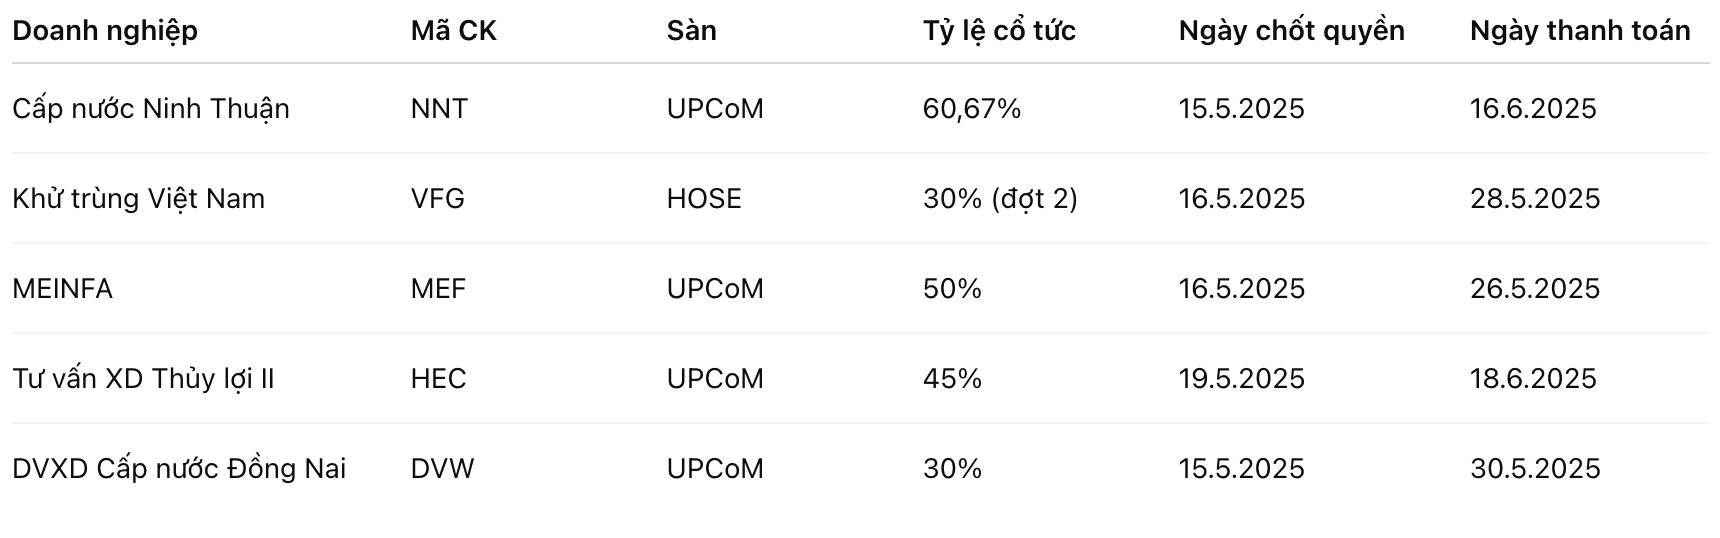Select DVXD Cấp nước Đồng Nai cell

click(179, 468)
